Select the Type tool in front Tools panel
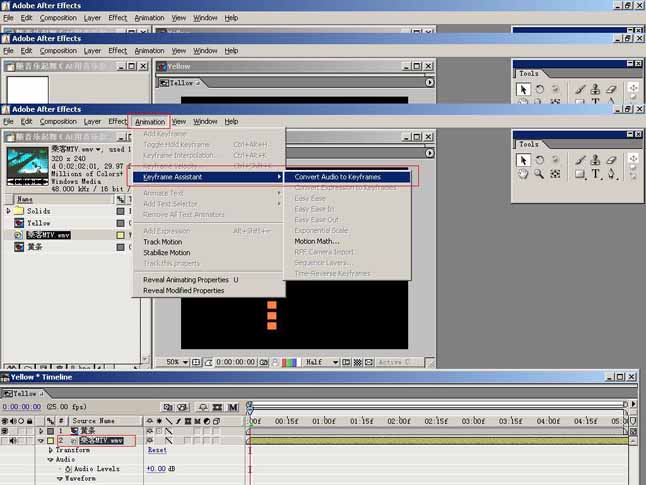646x485 pixels. pos(595,174)
